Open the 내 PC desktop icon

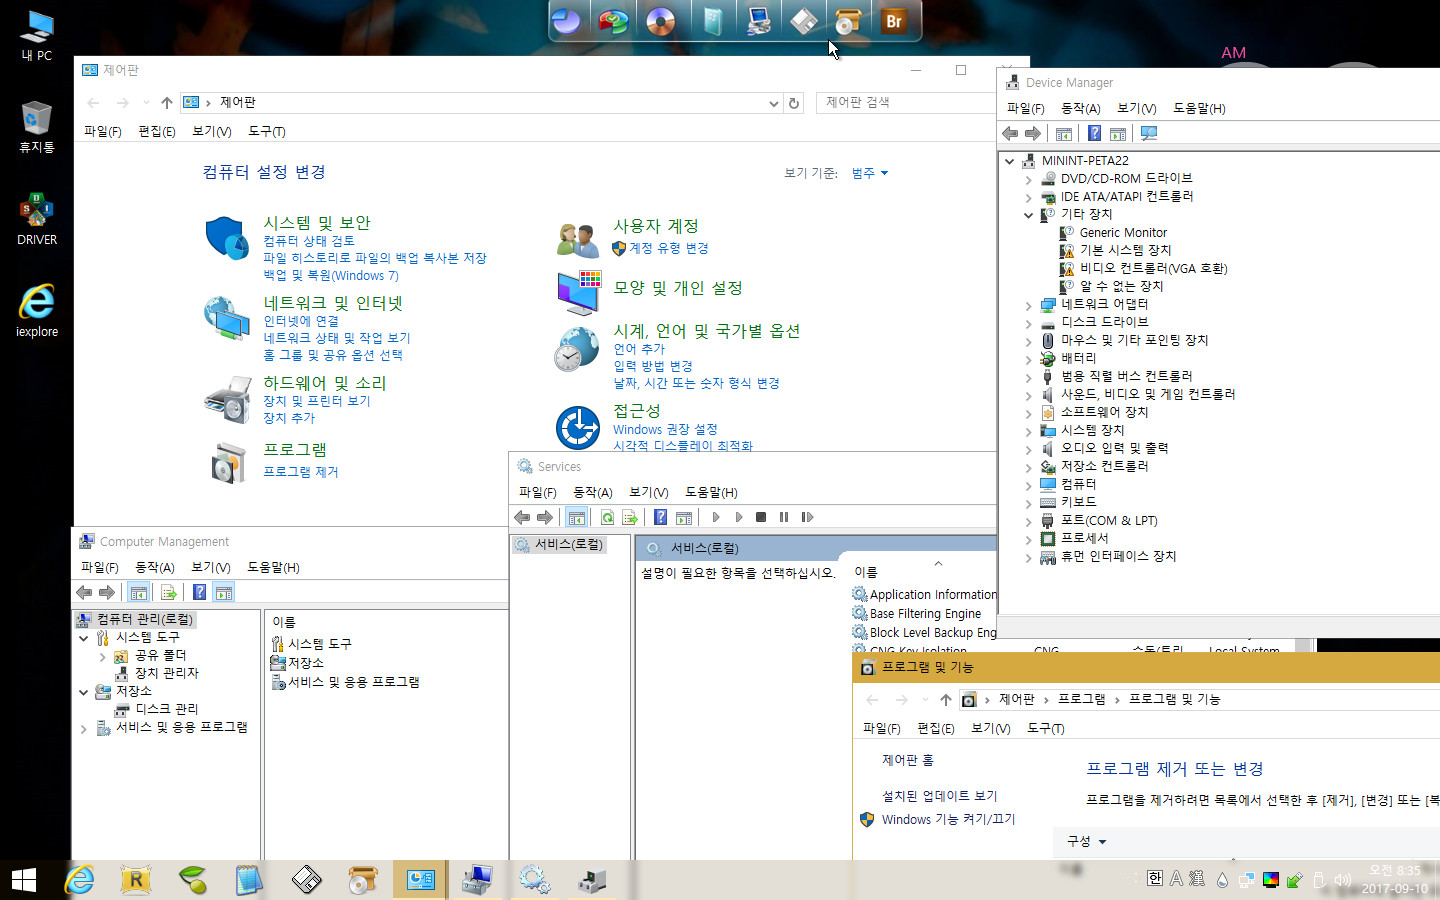click(37, 36)
